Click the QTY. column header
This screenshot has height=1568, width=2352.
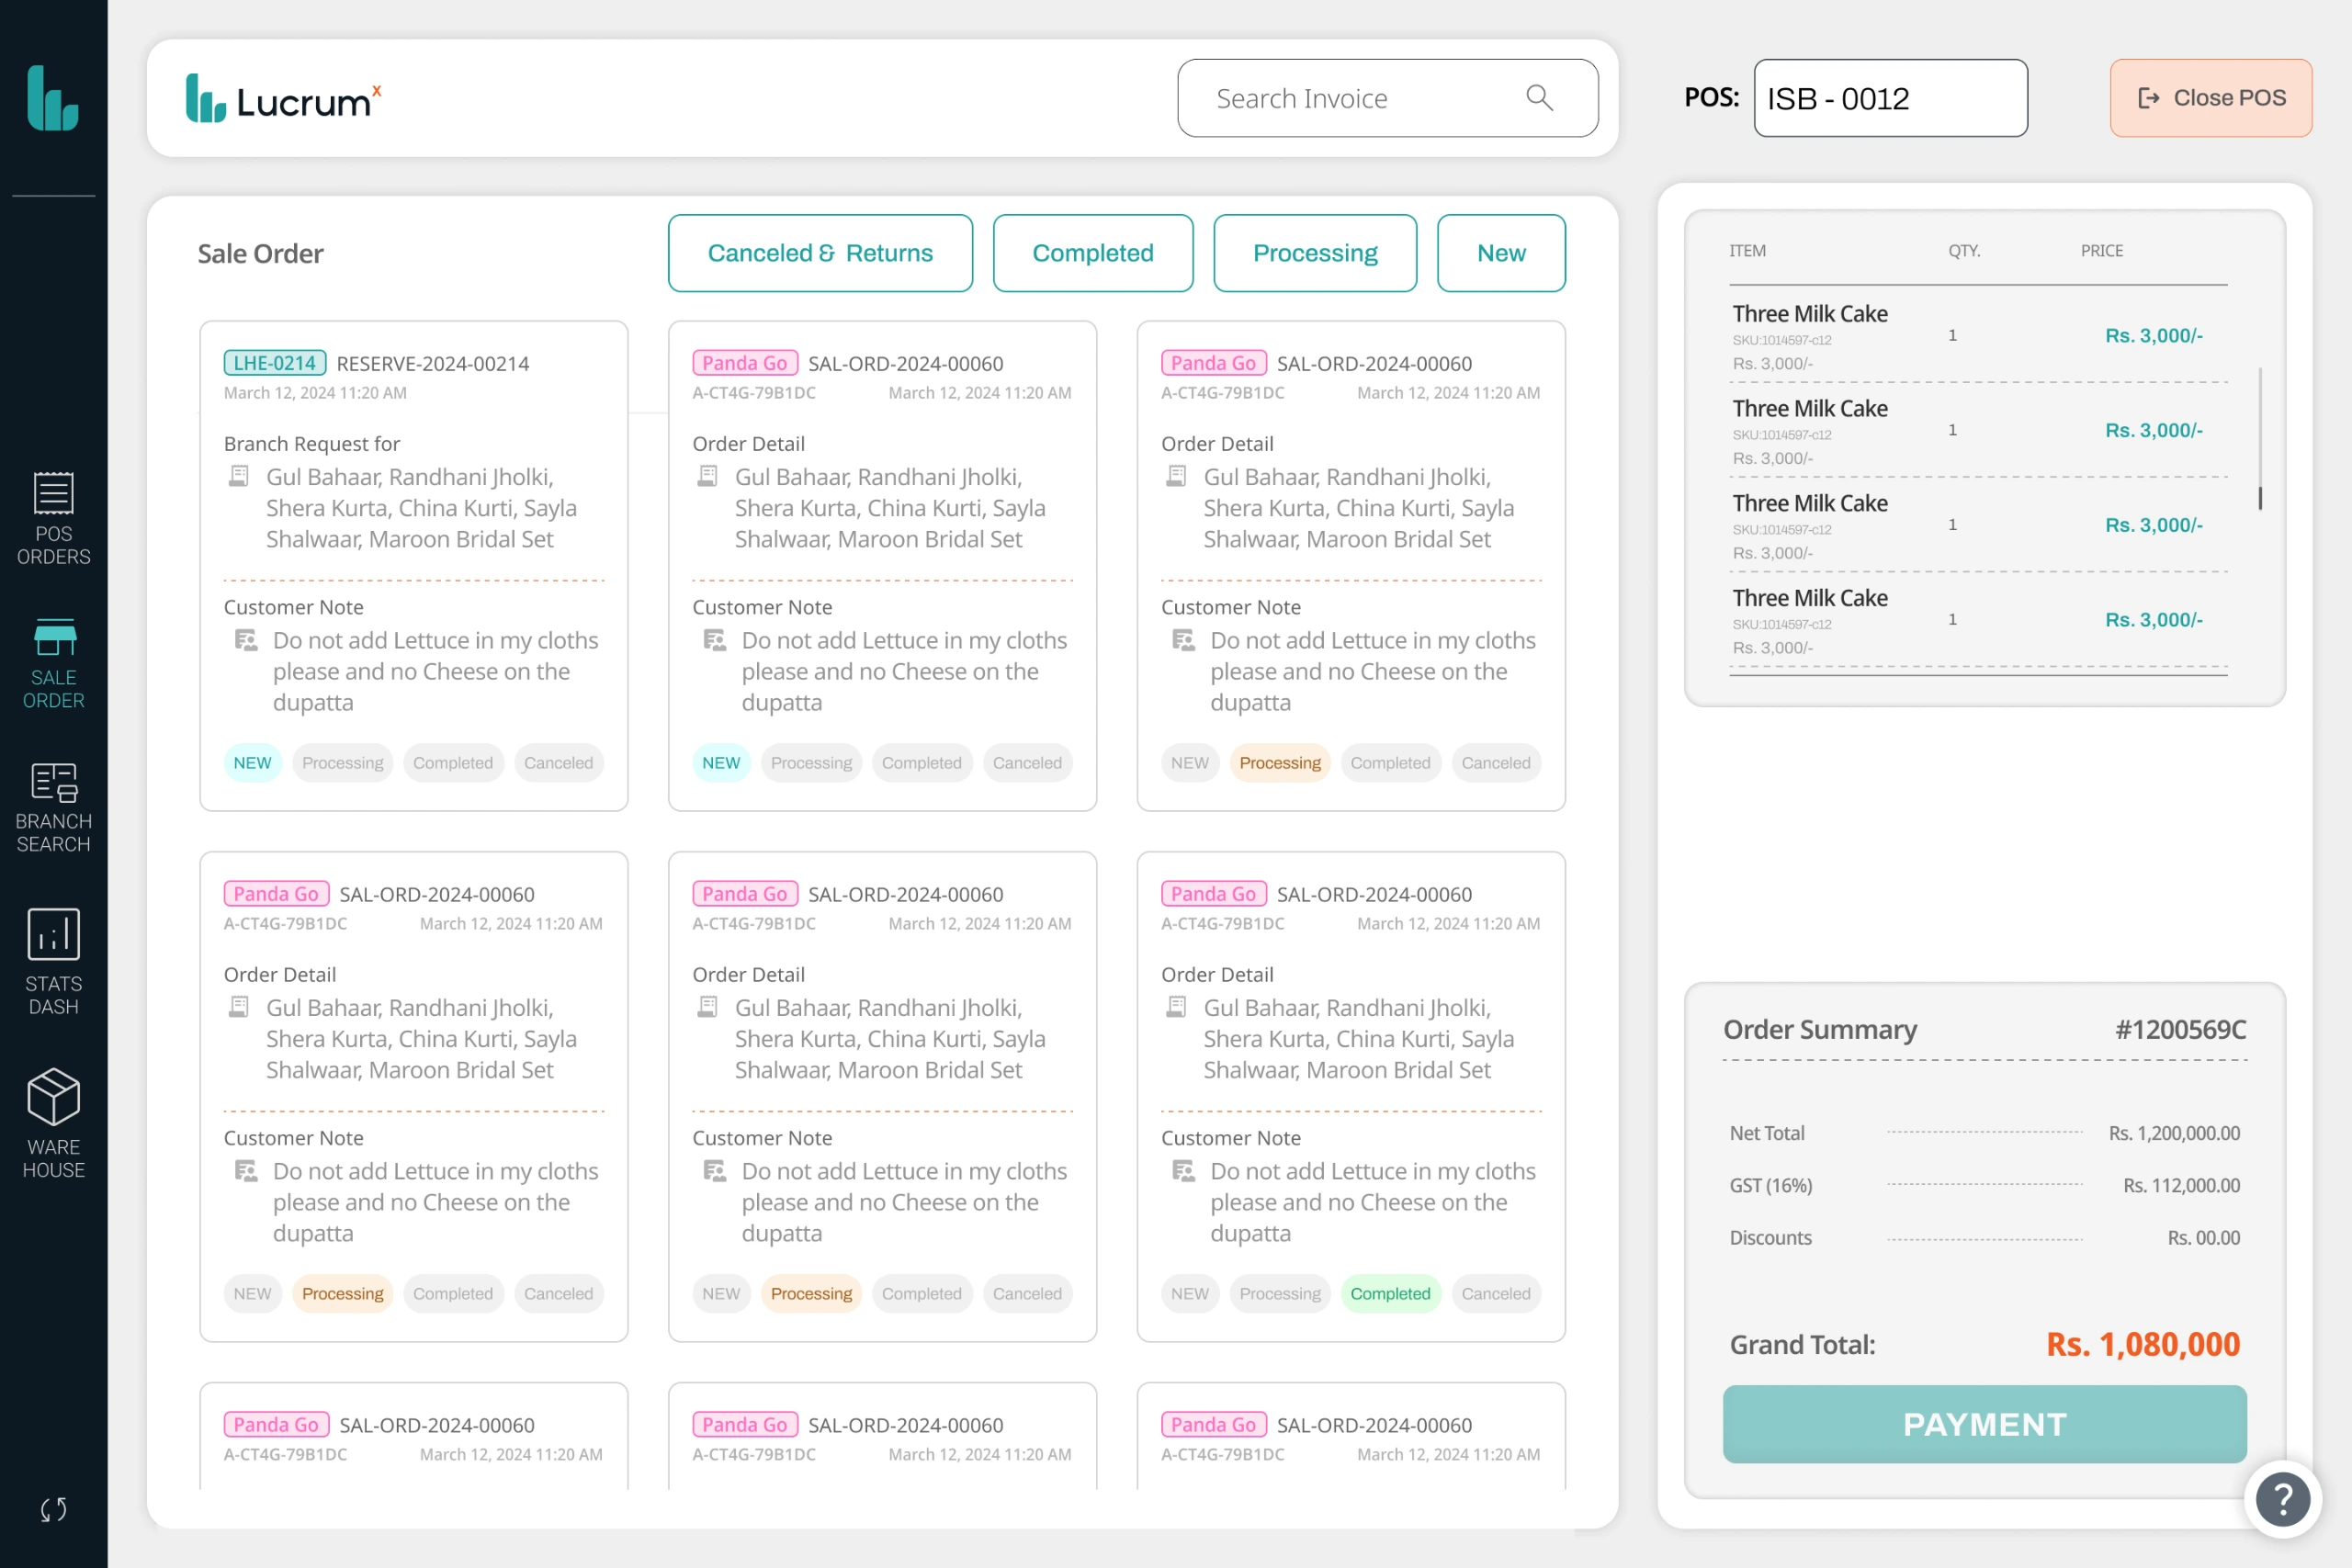[1963, 250]
